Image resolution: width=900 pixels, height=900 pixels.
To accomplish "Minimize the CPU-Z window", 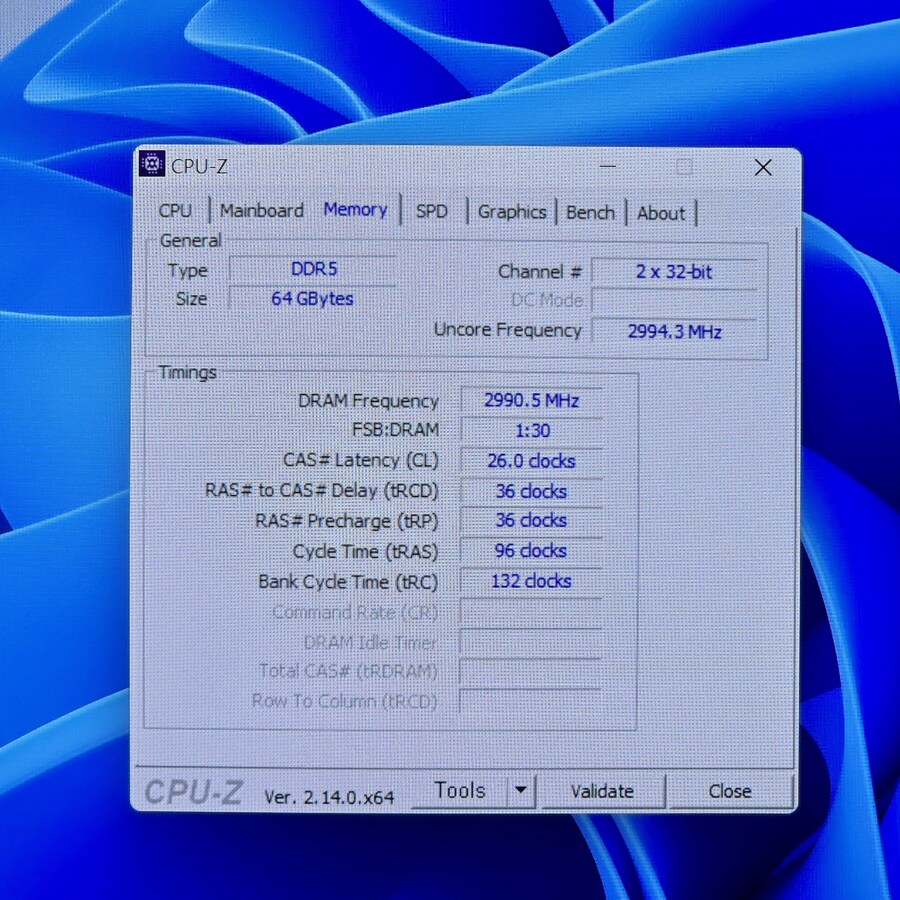I will tap(608, 166).
